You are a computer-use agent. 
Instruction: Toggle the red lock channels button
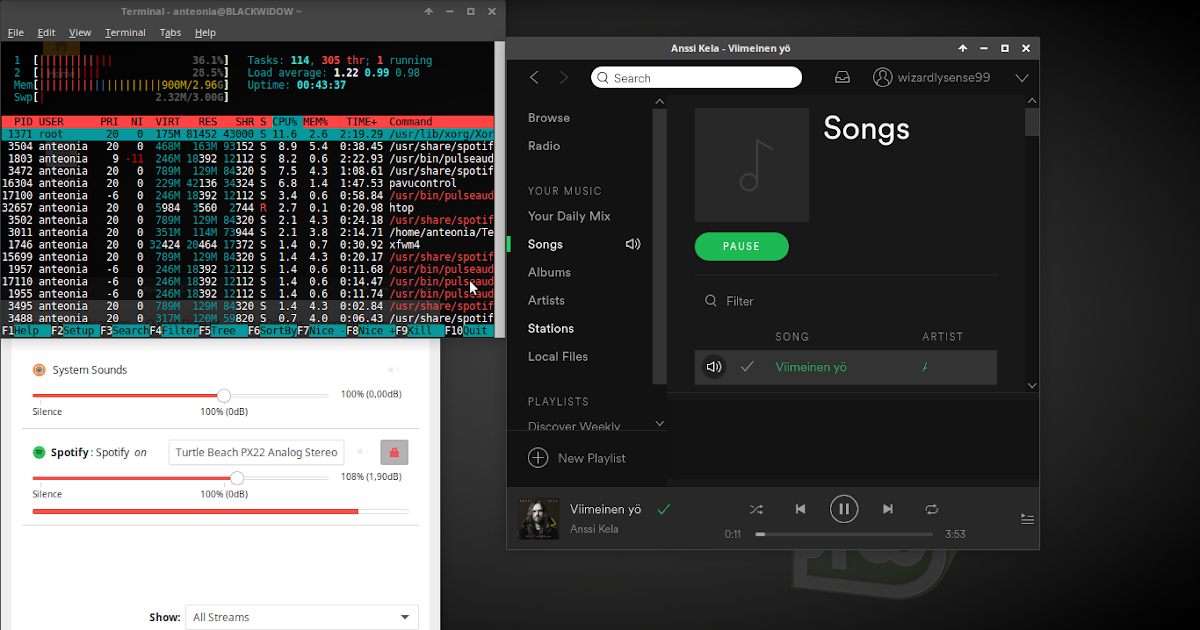click(394, 452)
